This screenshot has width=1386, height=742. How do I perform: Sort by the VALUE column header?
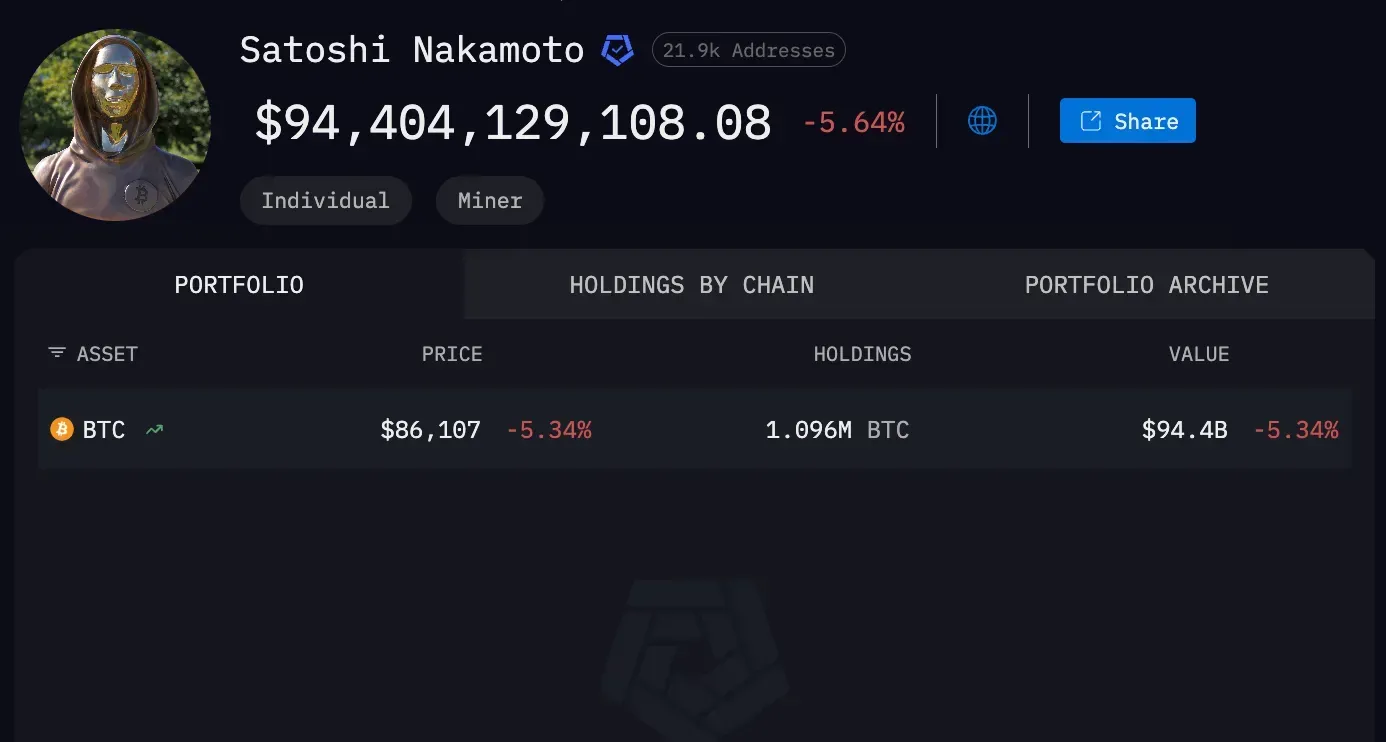1199,354
